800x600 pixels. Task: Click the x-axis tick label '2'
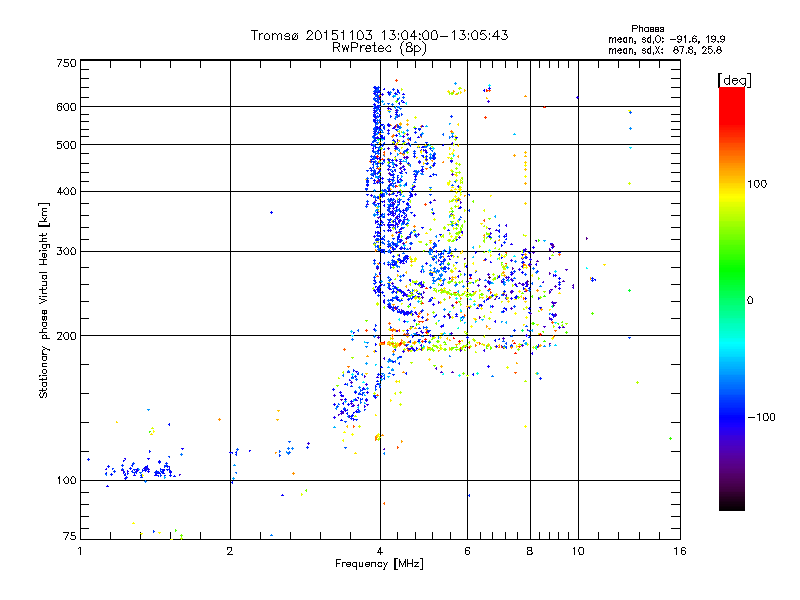point(230,551)
